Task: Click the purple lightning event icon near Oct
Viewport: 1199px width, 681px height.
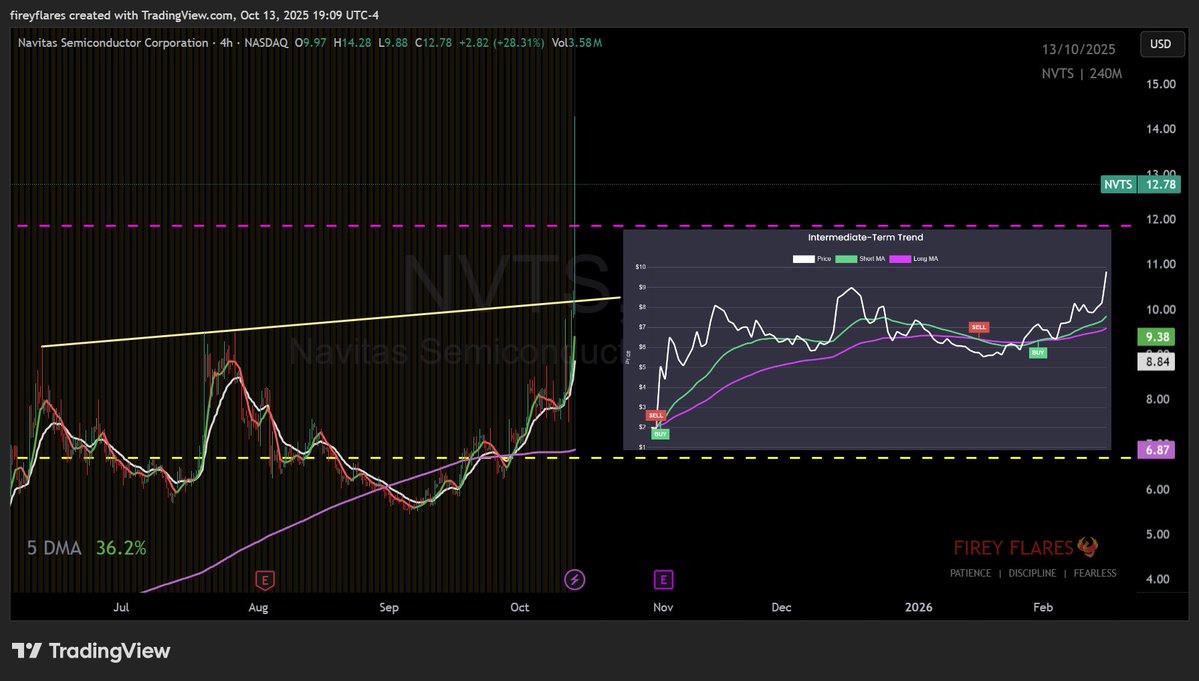Action: click(x=574, y=580)
